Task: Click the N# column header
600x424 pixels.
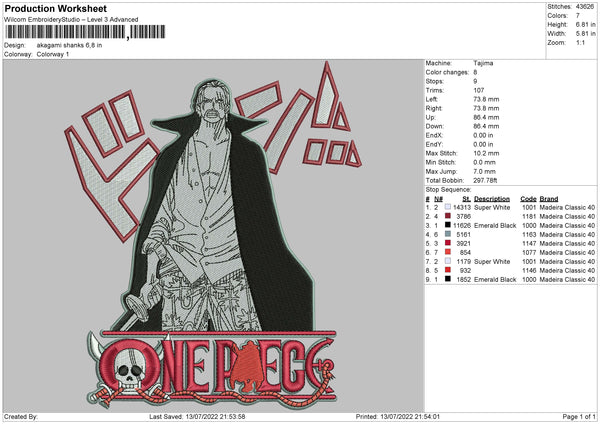Action: coord(438,198)
